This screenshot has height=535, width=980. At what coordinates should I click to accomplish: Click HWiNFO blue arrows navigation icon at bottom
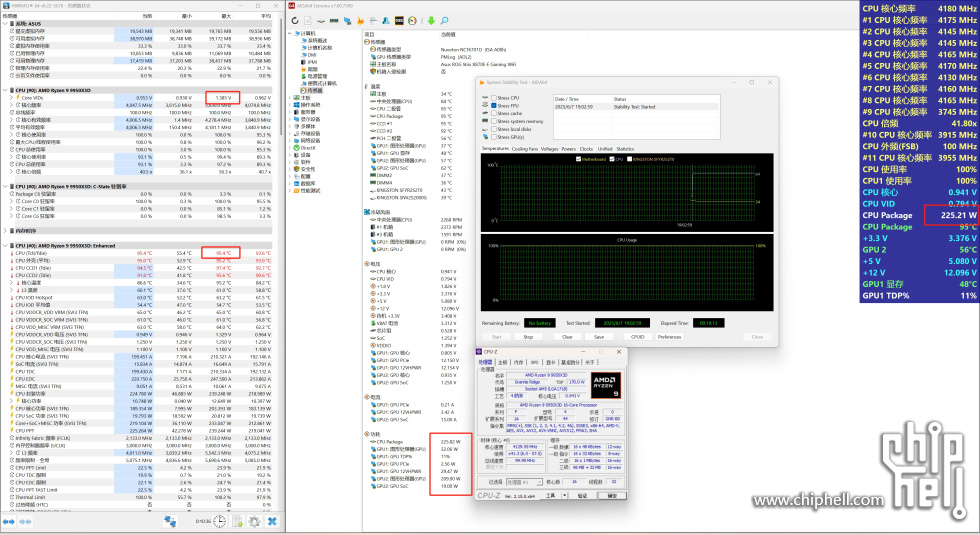(8, 521)
